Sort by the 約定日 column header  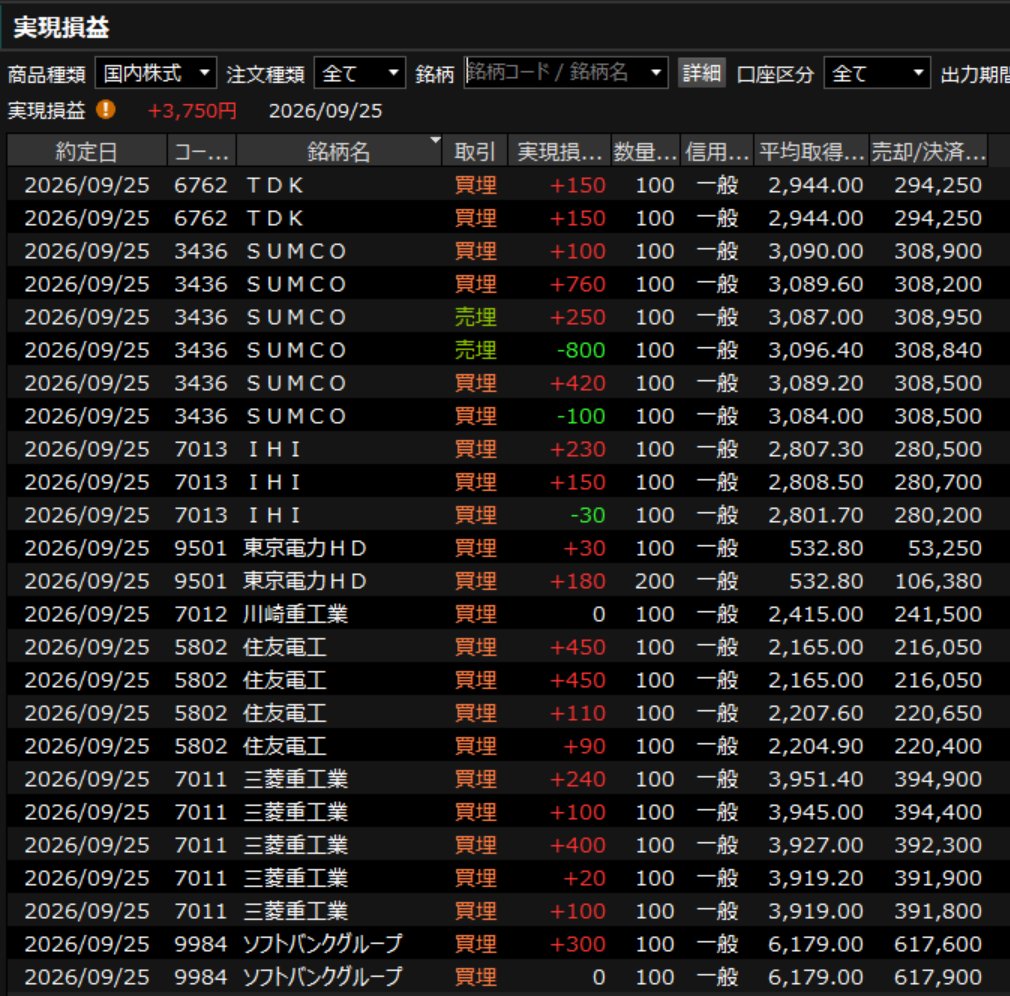coord(87,151)
